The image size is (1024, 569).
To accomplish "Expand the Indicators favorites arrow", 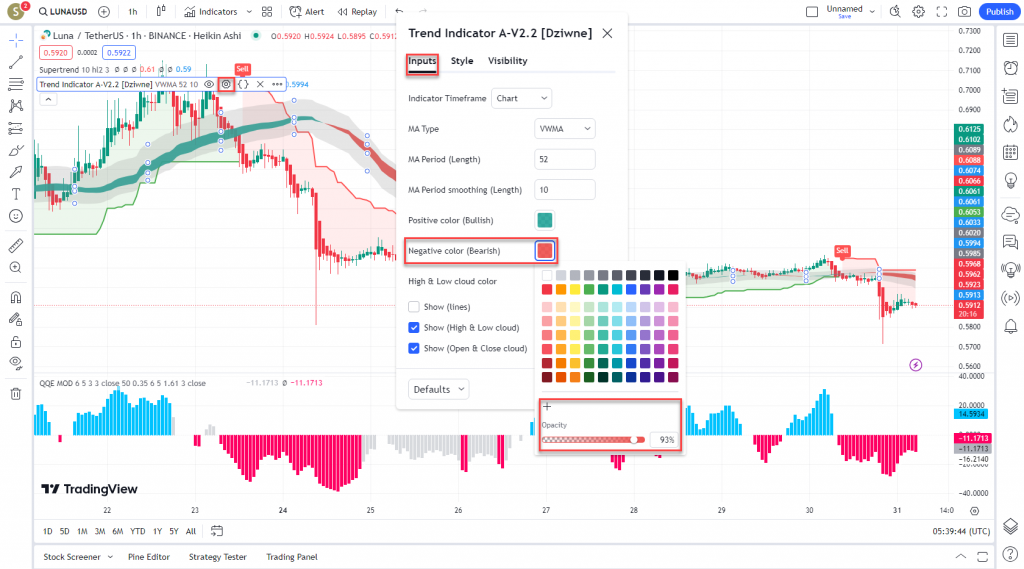I will [x=249, y=12].
